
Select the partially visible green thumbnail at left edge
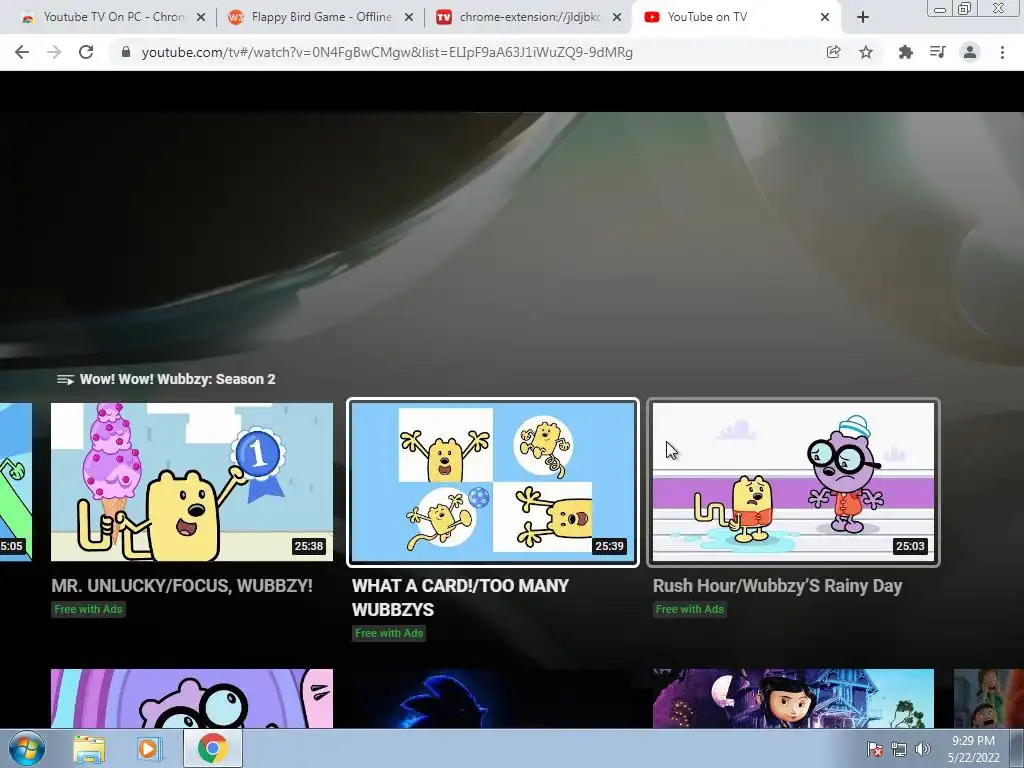[16, 482]
